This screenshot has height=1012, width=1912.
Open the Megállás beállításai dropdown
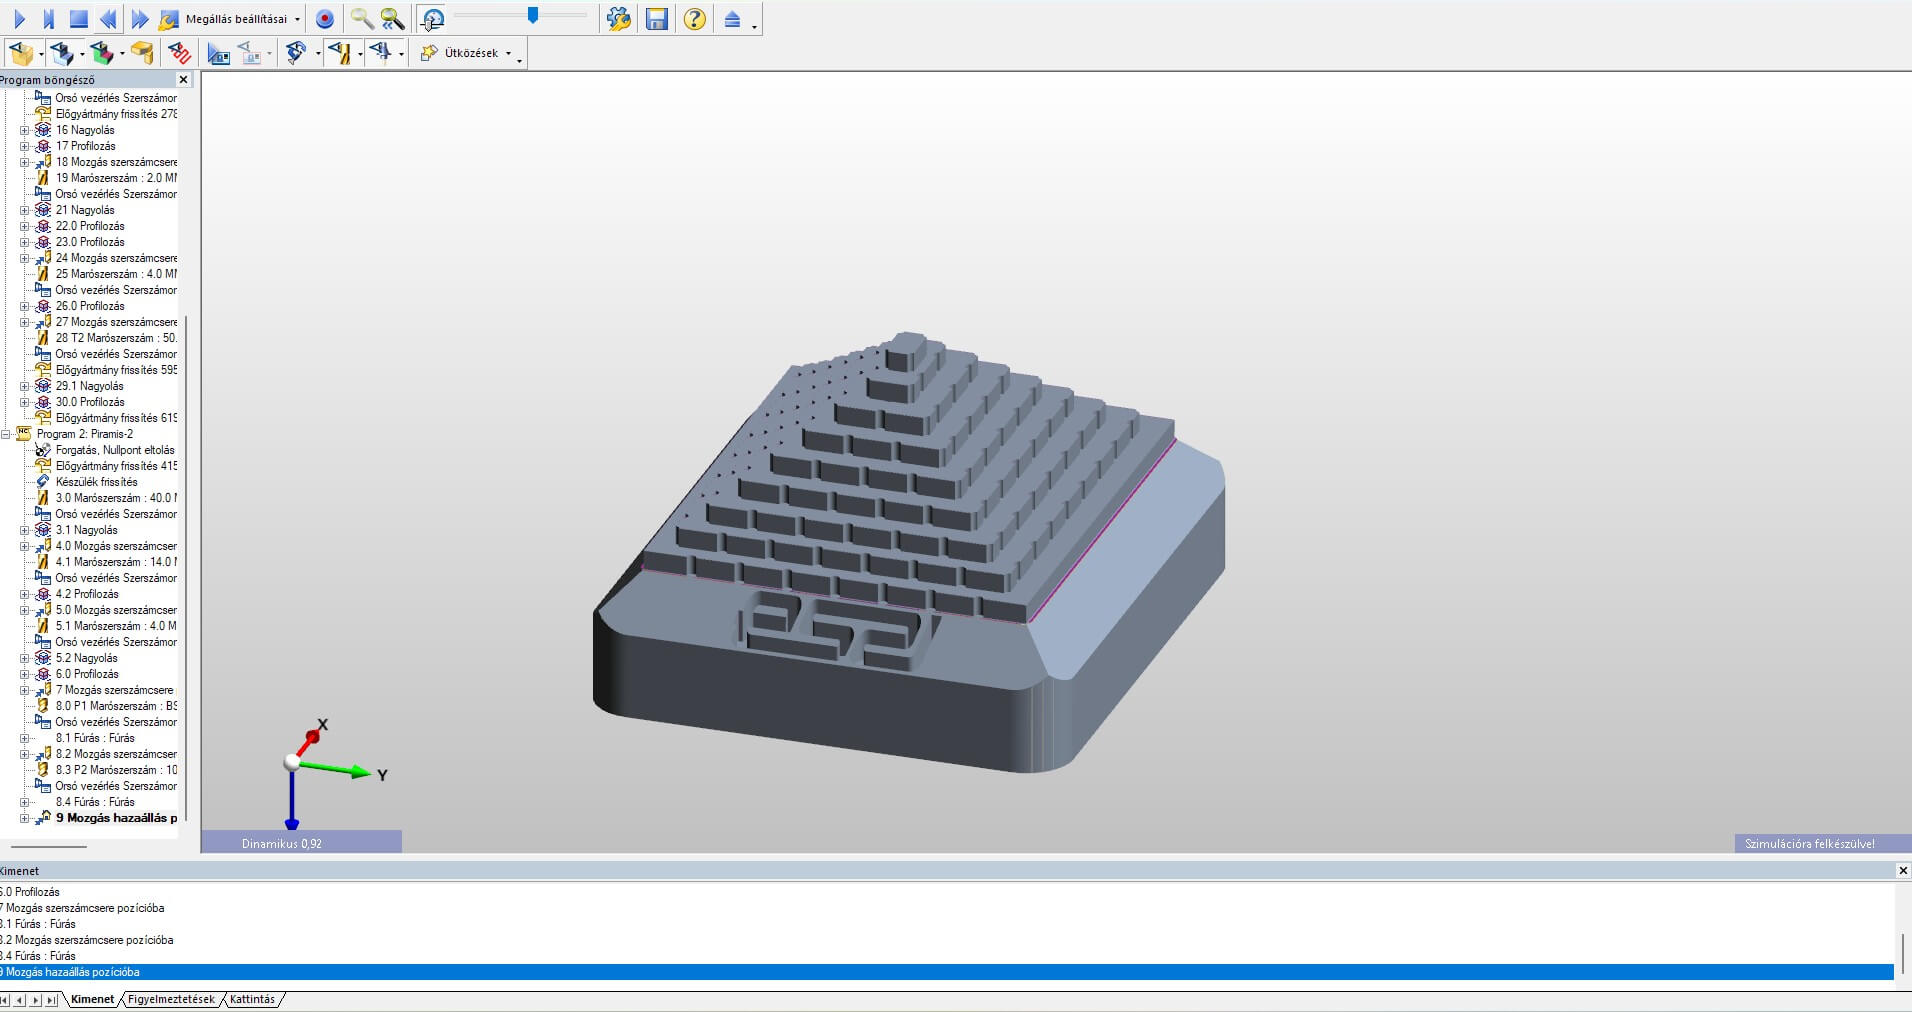click(x=242, y=19)
